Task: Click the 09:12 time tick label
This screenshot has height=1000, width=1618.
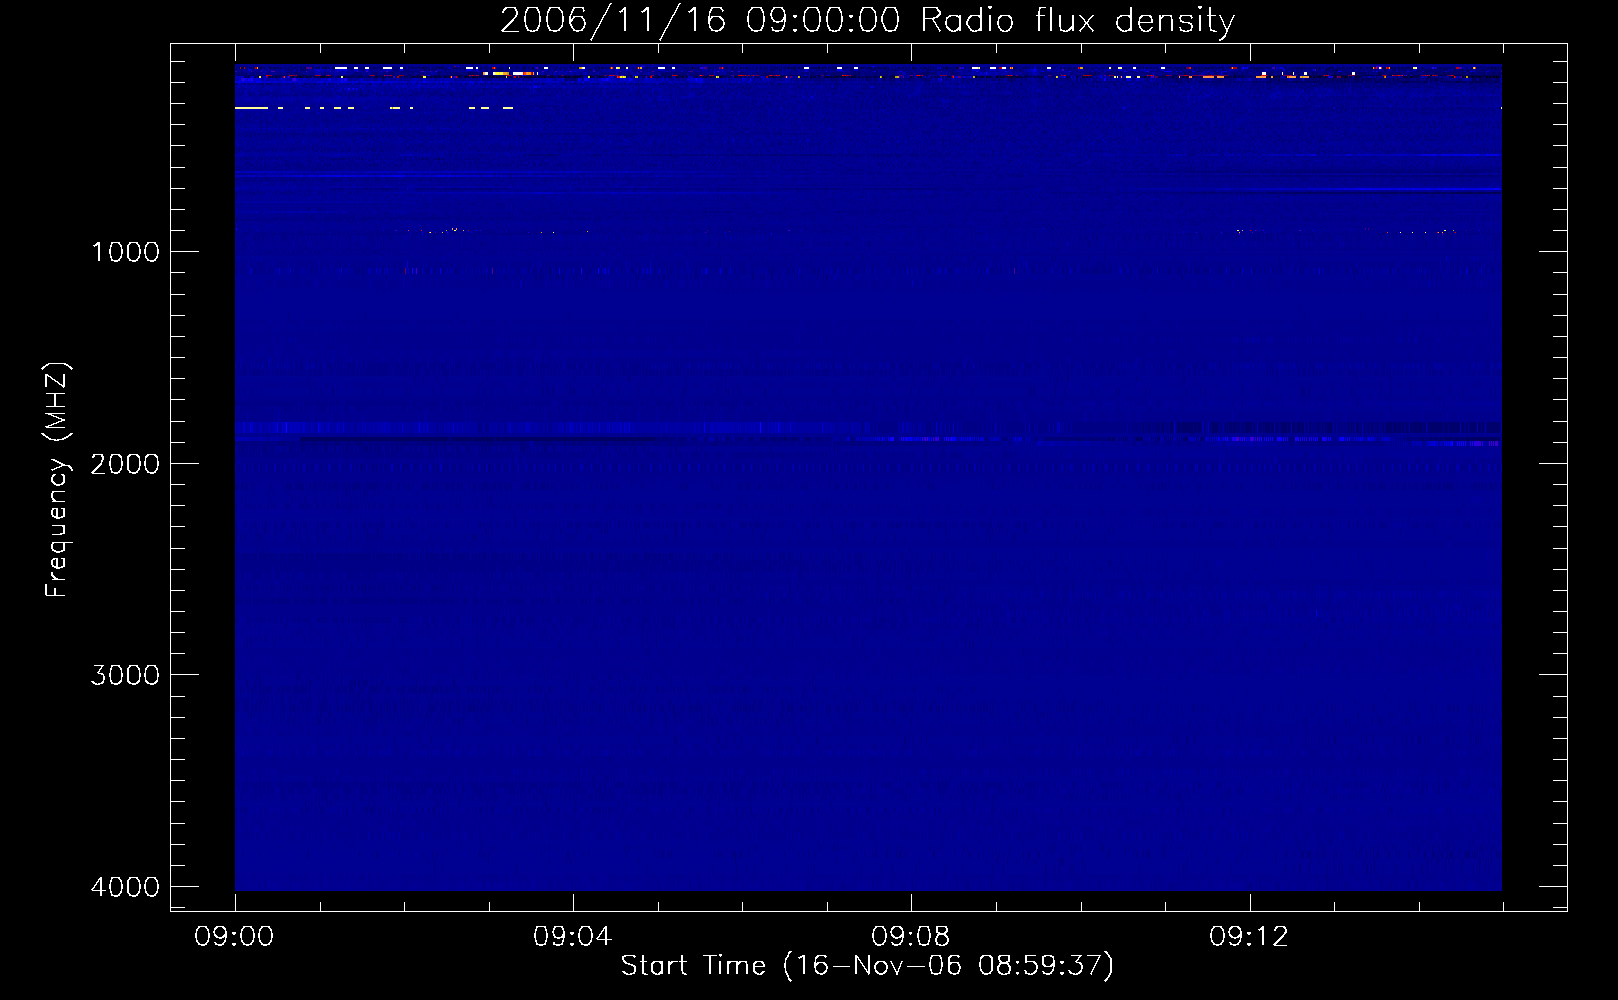Action: [x=1248, y=937]
